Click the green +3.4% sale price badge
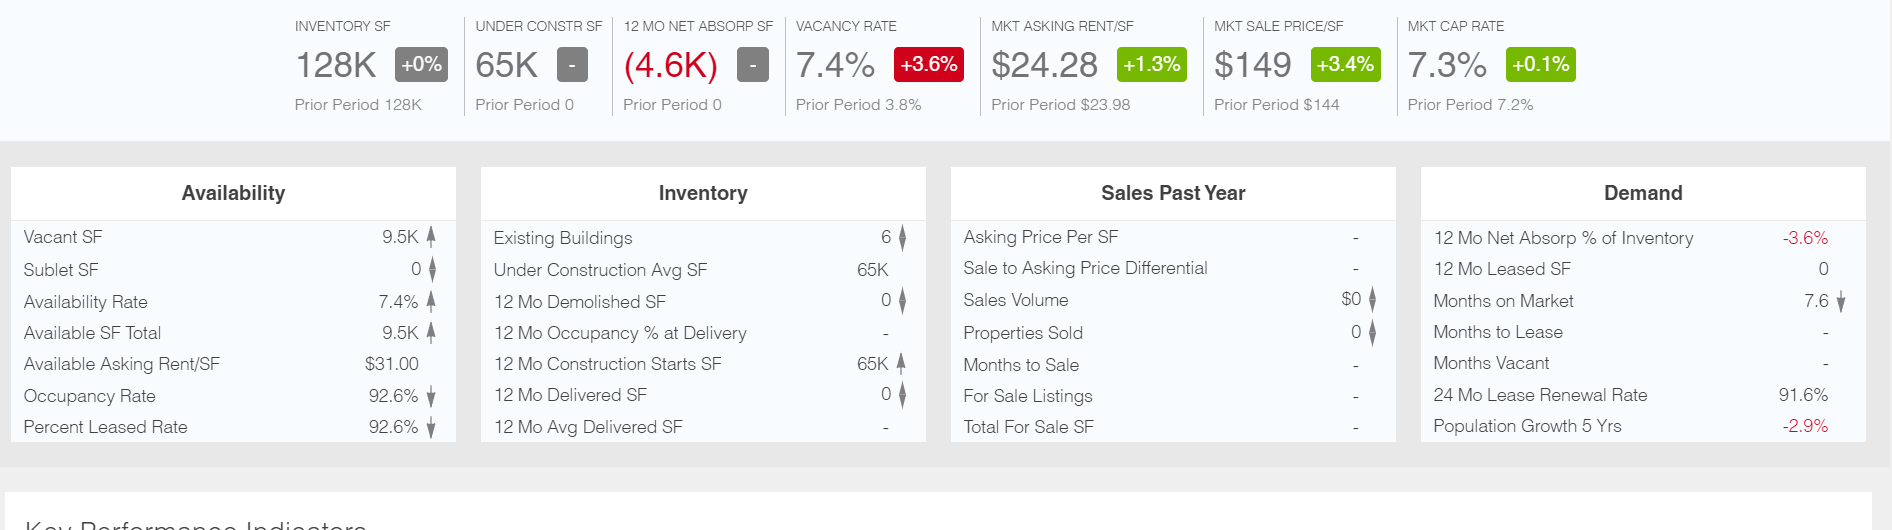This screenshot has height=530, width=1892. coord(1345,65)
